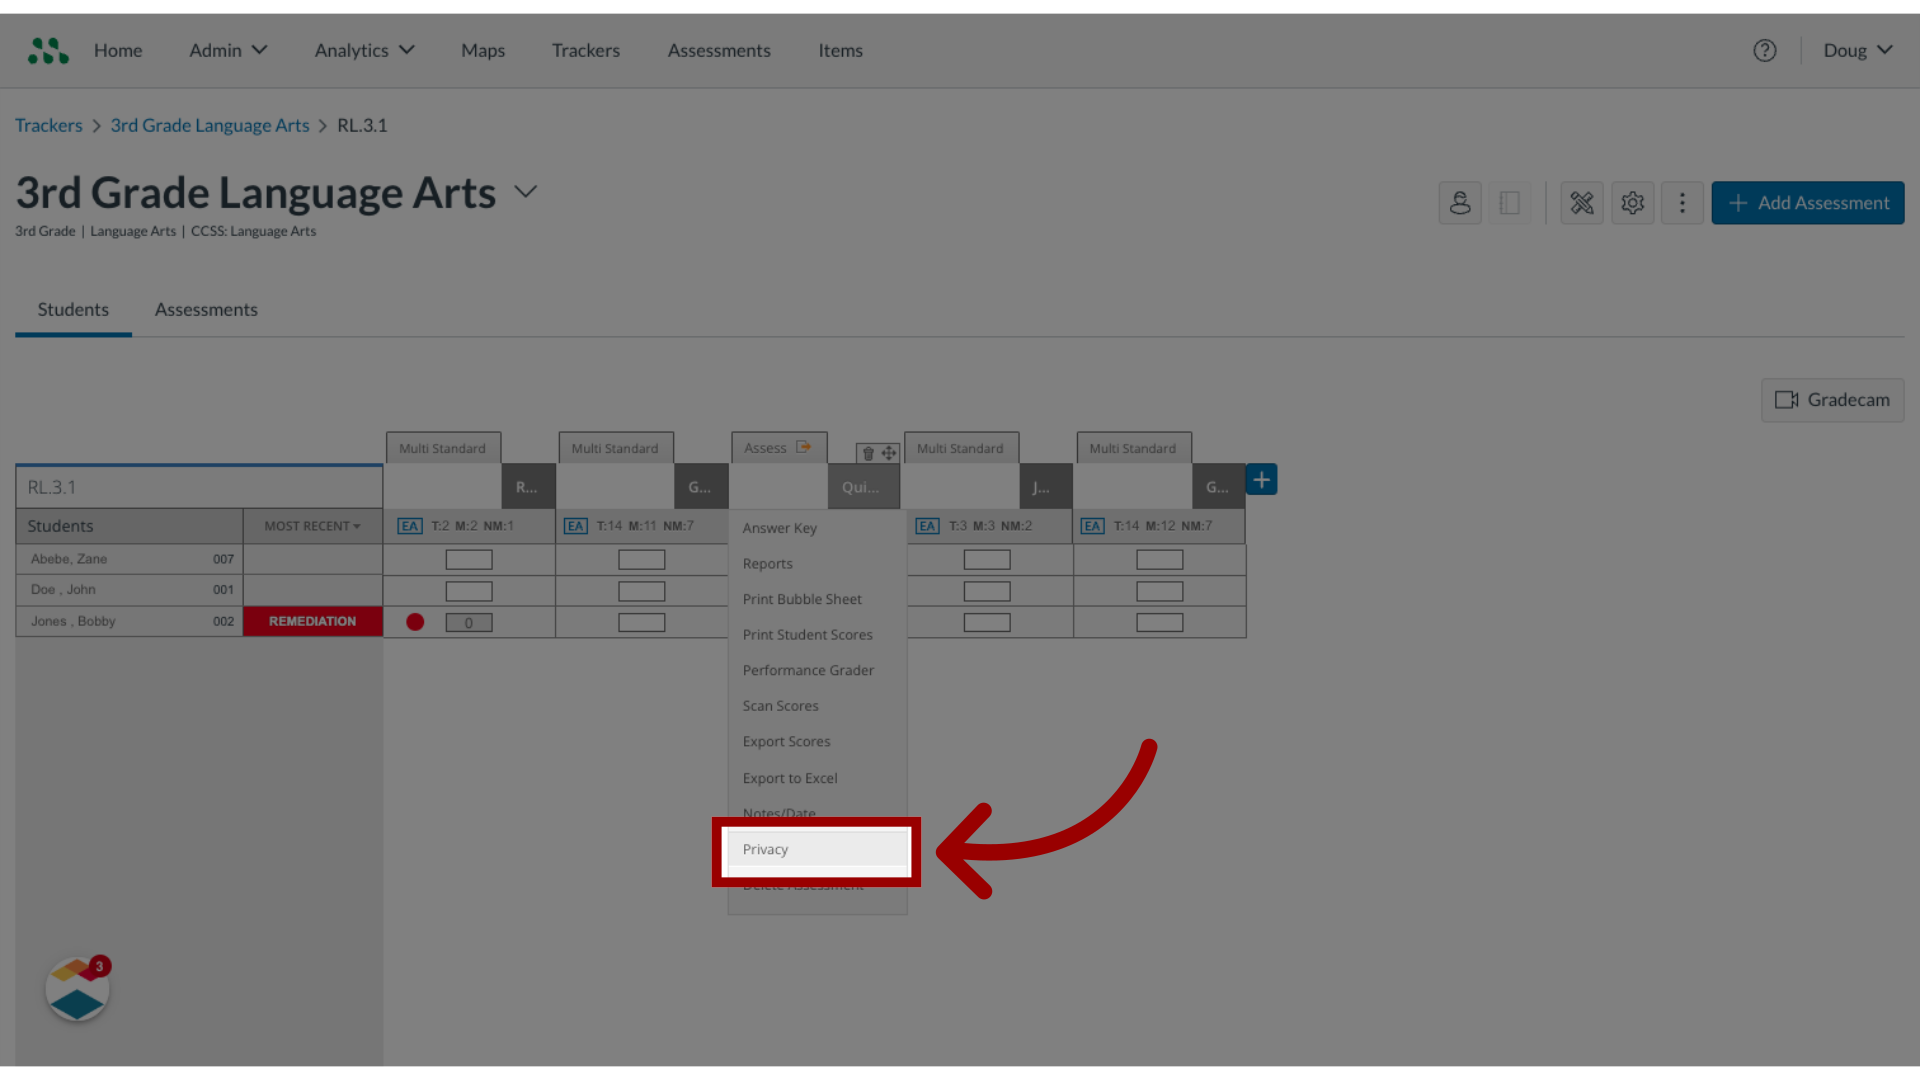Click the tools/scissors icon in toolbar
Screen dimensions: 1920x1080
[1582, 203]
